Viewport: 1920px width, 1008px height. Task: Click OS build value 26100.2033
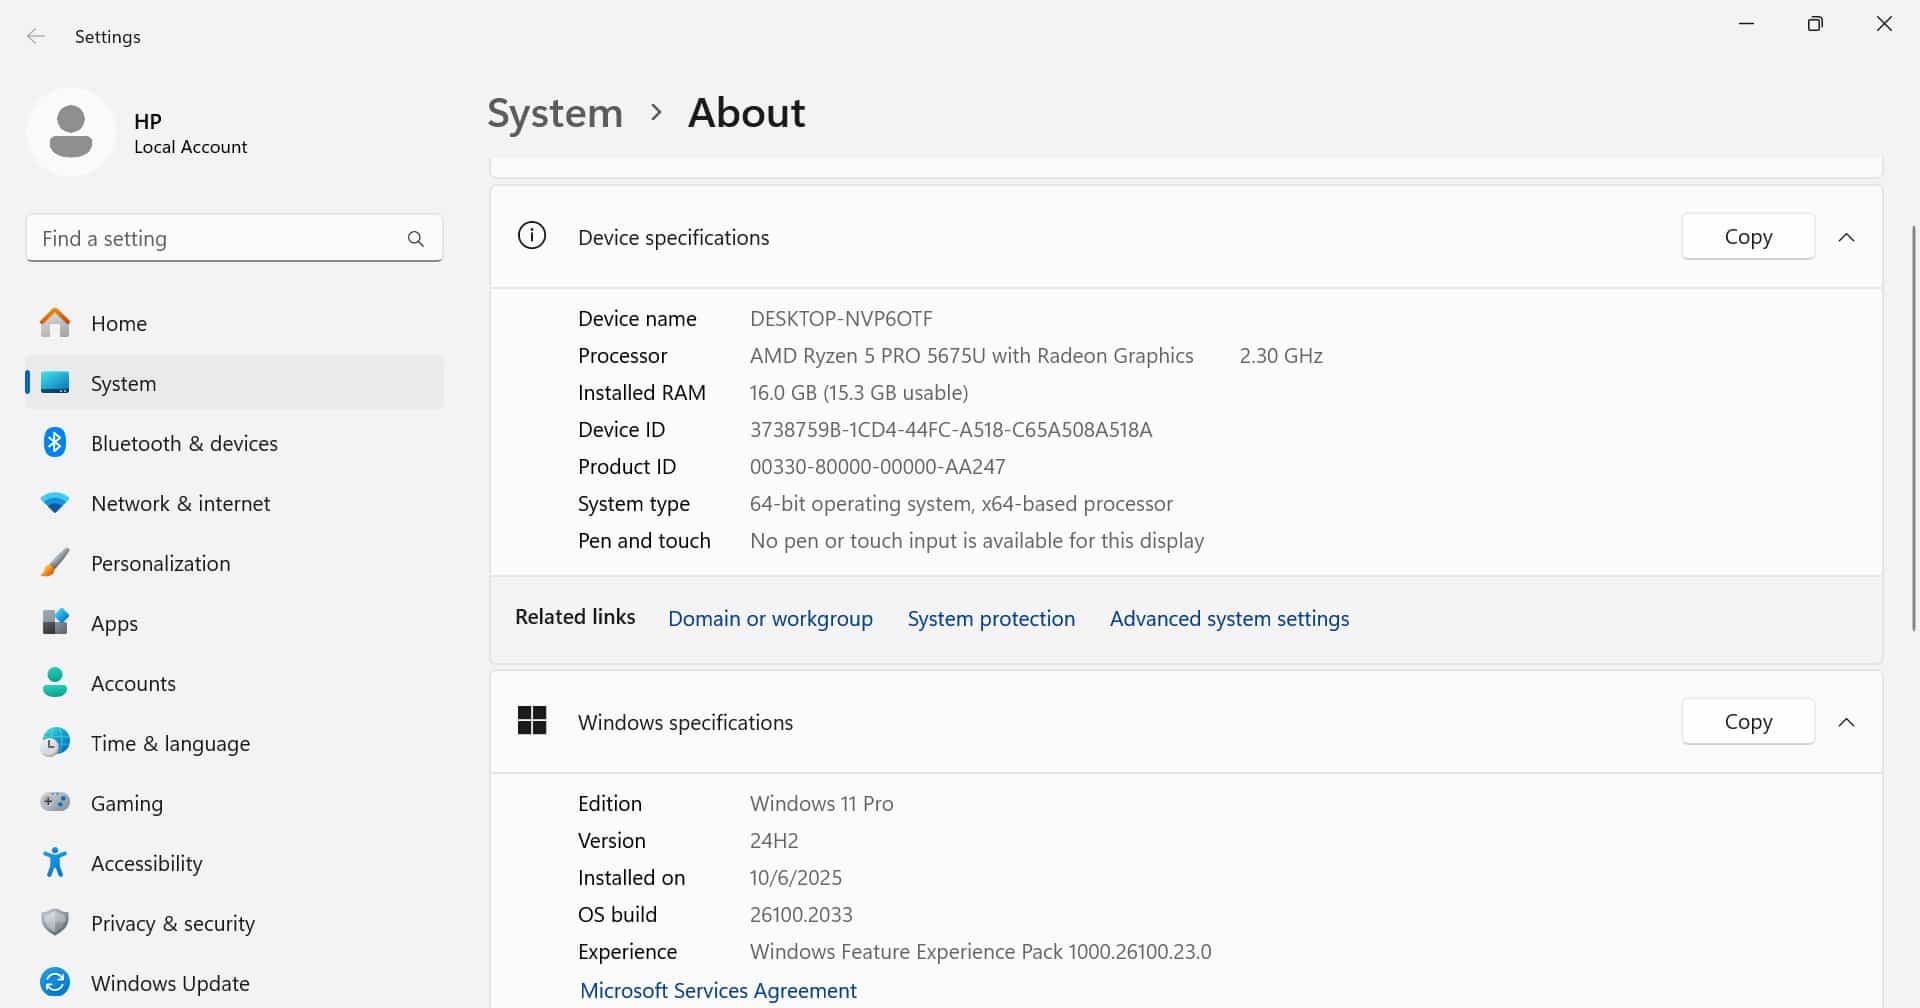click(x=801, y=915)
